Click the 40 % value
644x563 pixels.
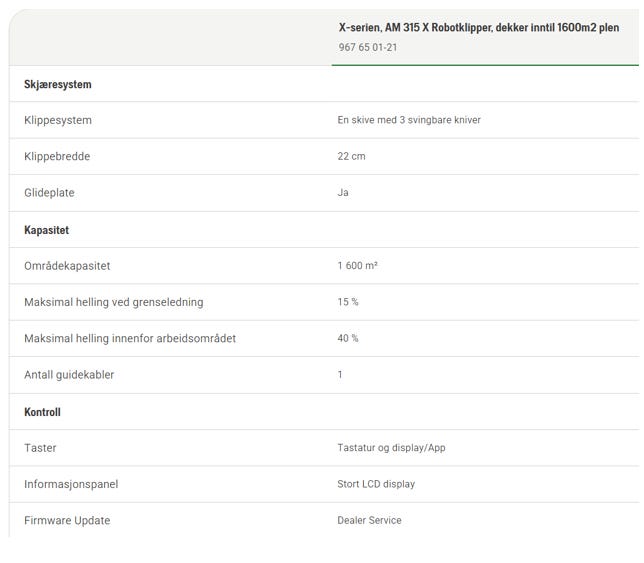[x=348, y=338]
